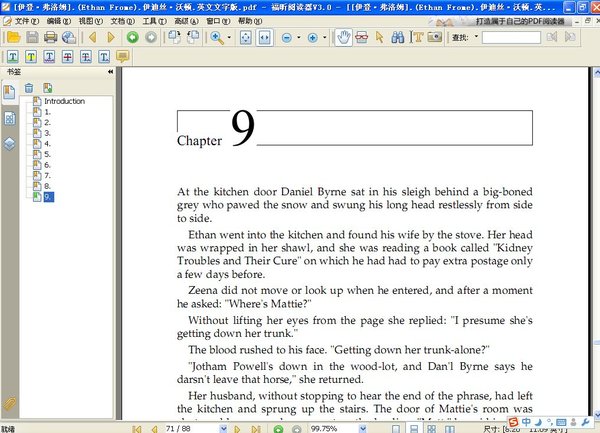The image size is (600, 433).
Task: Open the 高级 (Advanced) menu
Action: 186,21
